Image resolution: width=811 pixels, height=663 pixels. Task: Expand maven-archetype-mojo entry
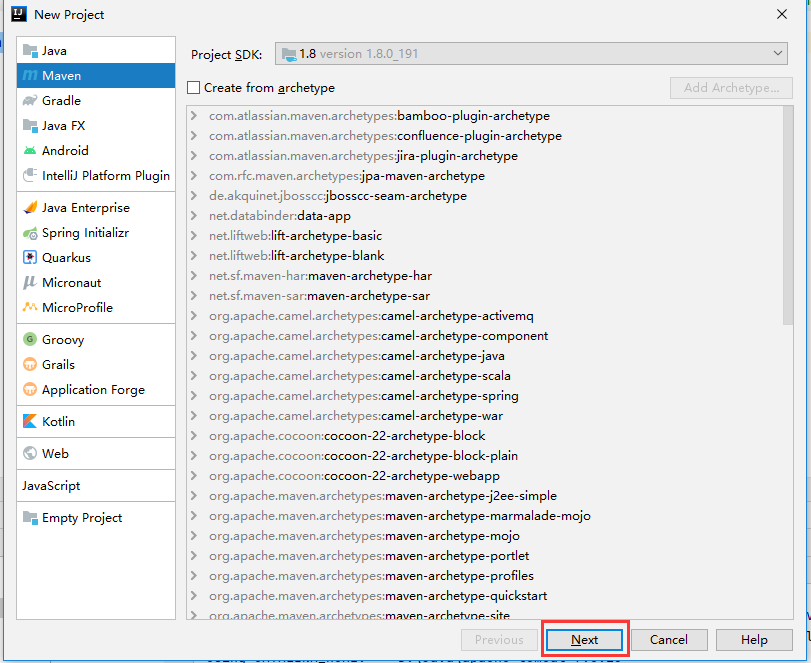[x=194, y=536]
